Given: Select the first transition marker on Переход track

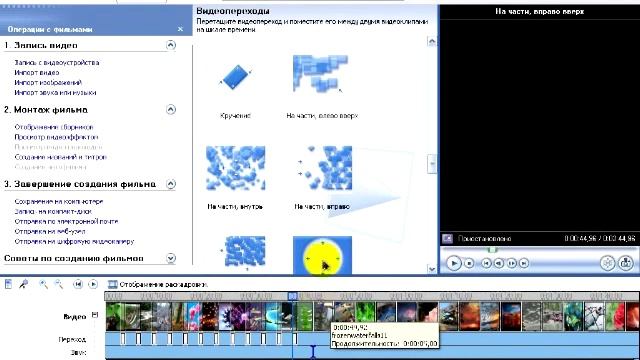Looking at the screenshot, I should click(123, 338).
